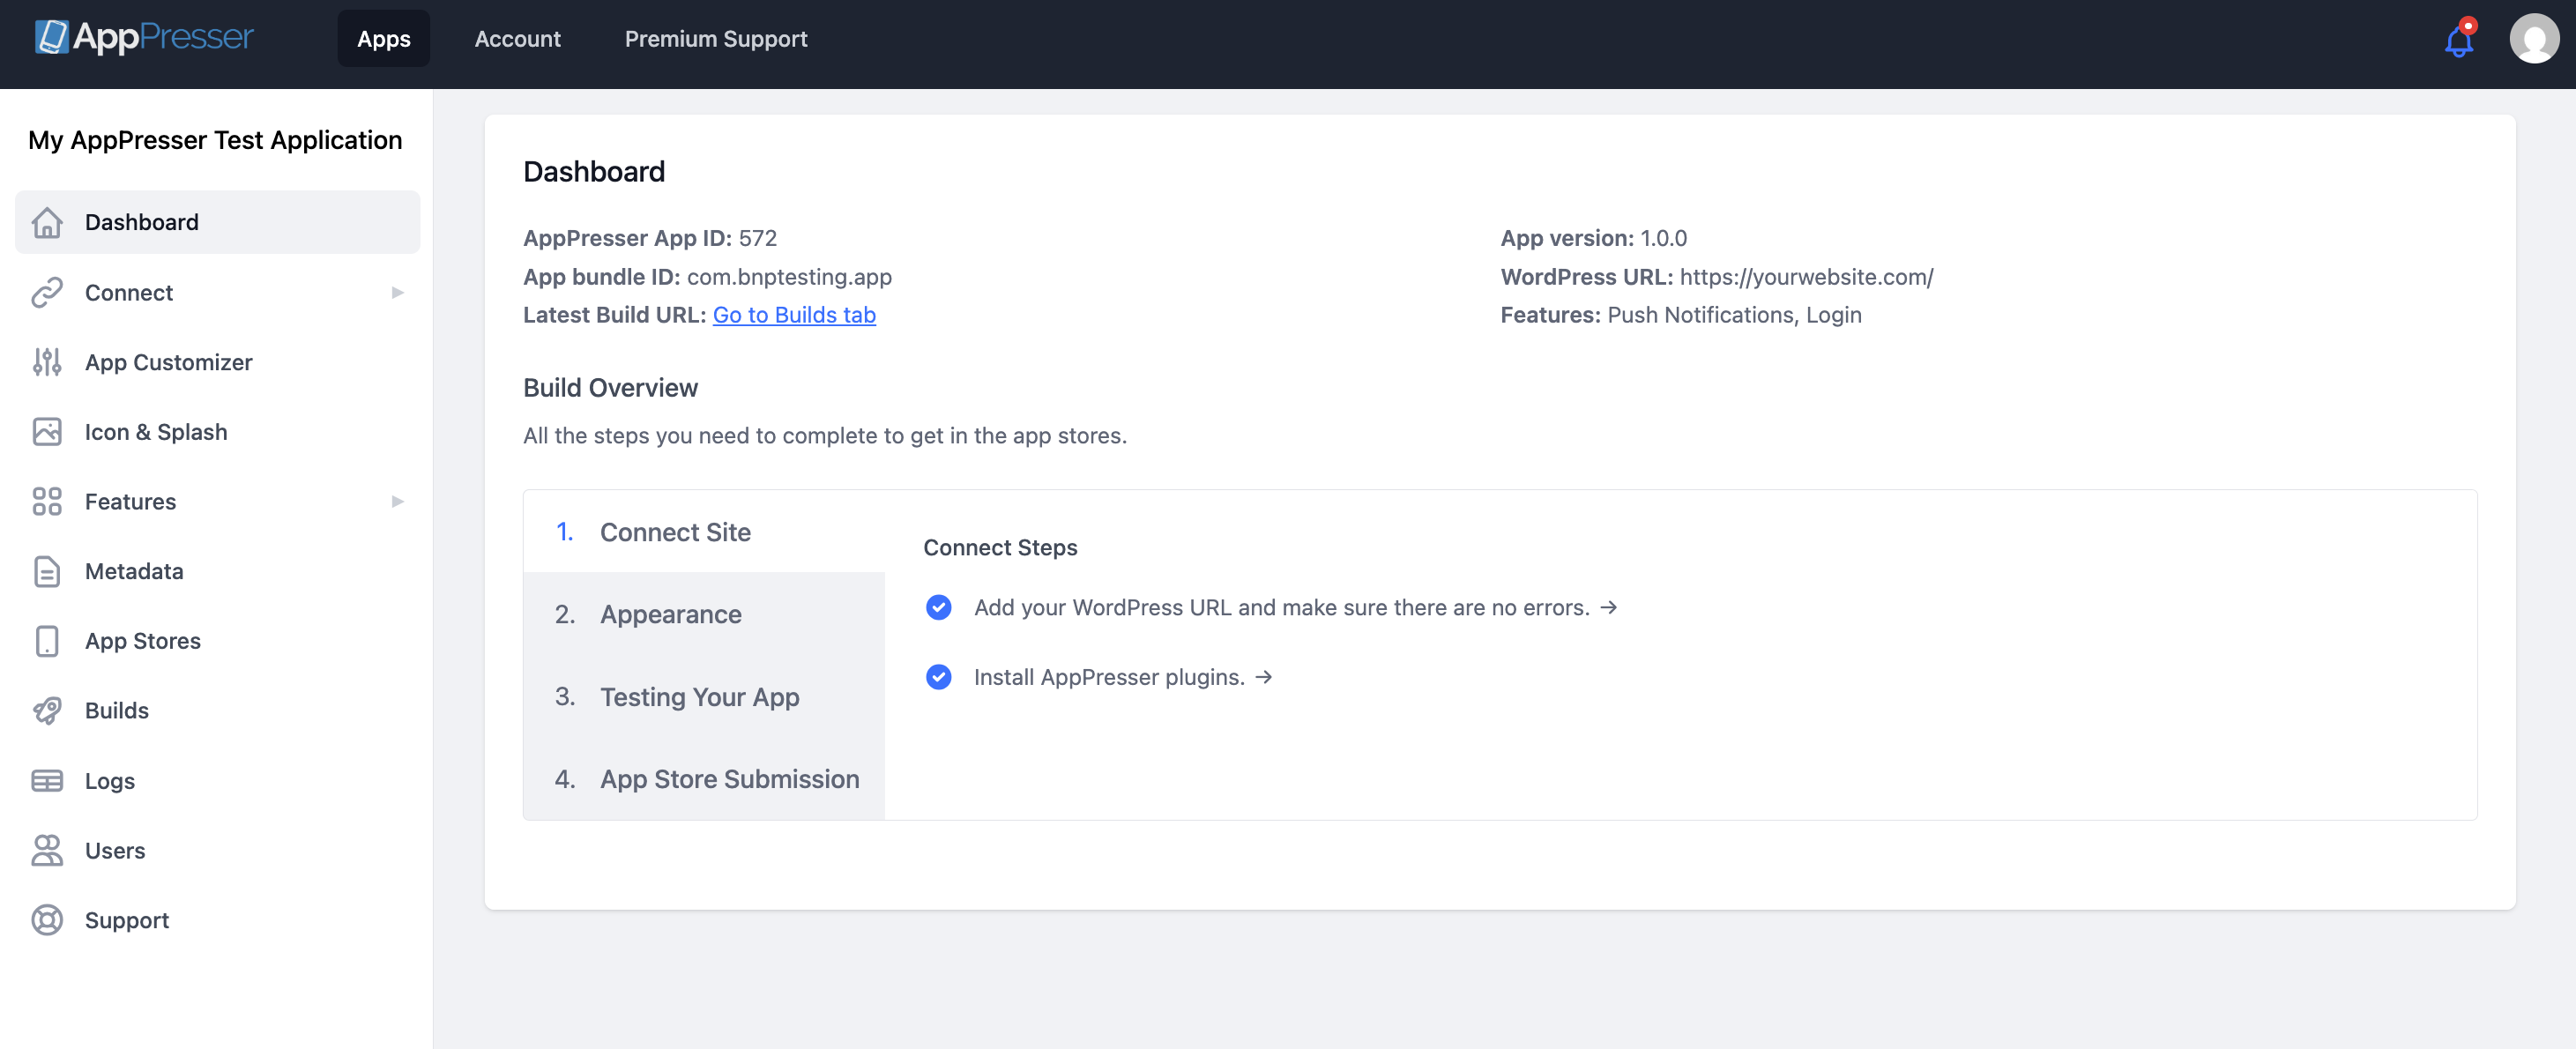2576x1049 pixels.
Task: Click the AppPresser logo
Action: [144, 38]
